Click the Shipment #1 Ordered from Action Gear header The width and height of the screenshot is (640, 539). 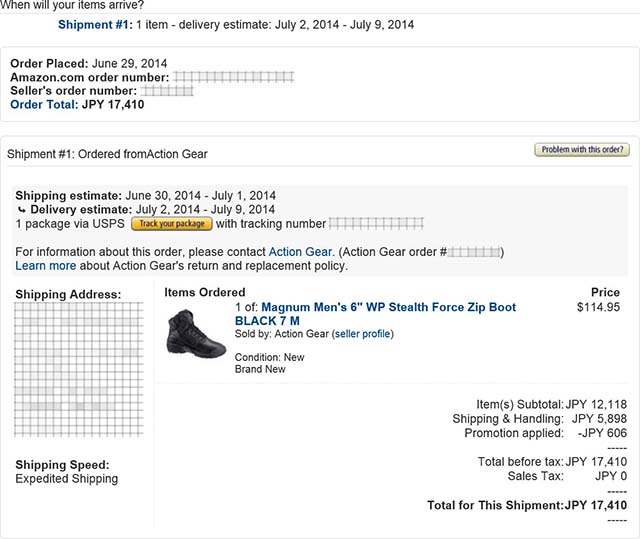(x=107, y=154)
